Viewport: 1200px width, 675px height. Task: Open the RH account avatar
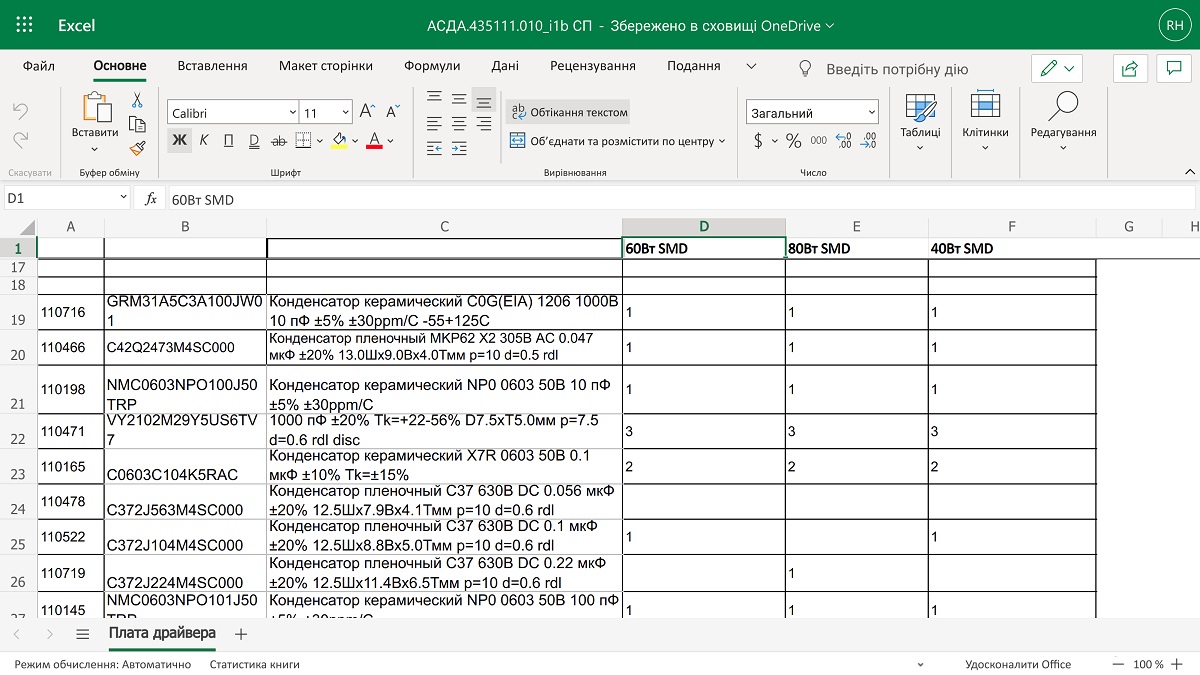pyautogui.click(x=1173, y=25)
